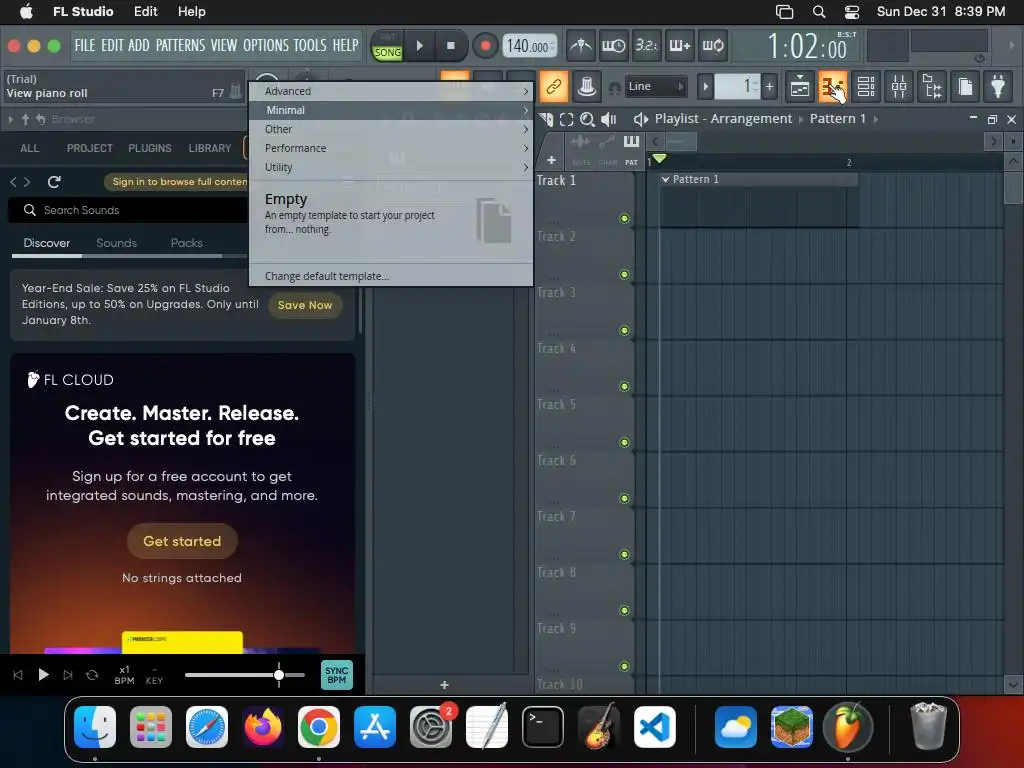
Task: Open the Line snap dropdown
Action: [655, 86]
